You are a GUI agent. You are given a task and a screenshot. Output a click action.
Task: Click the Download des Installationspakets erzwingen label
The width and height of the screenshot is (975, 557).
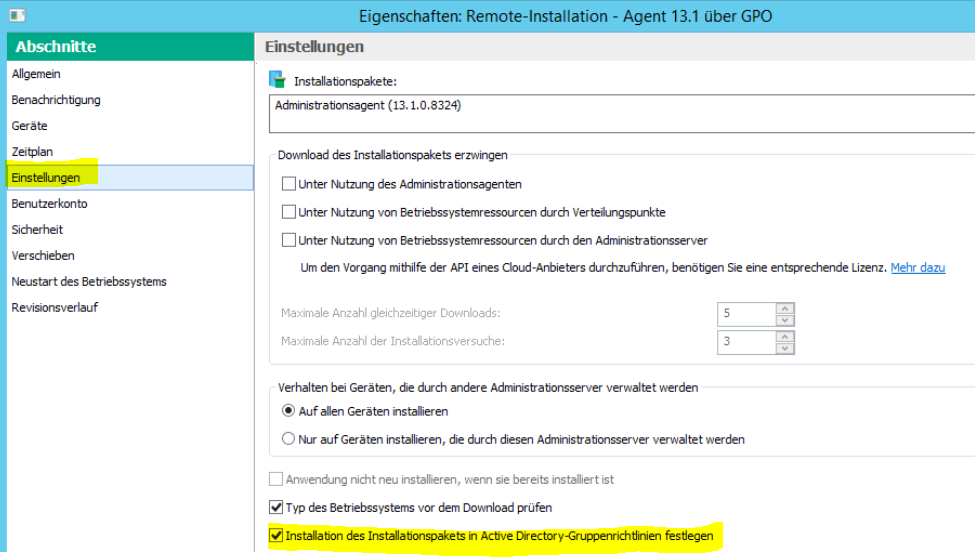pyautogui.click(x=392, y=155)
